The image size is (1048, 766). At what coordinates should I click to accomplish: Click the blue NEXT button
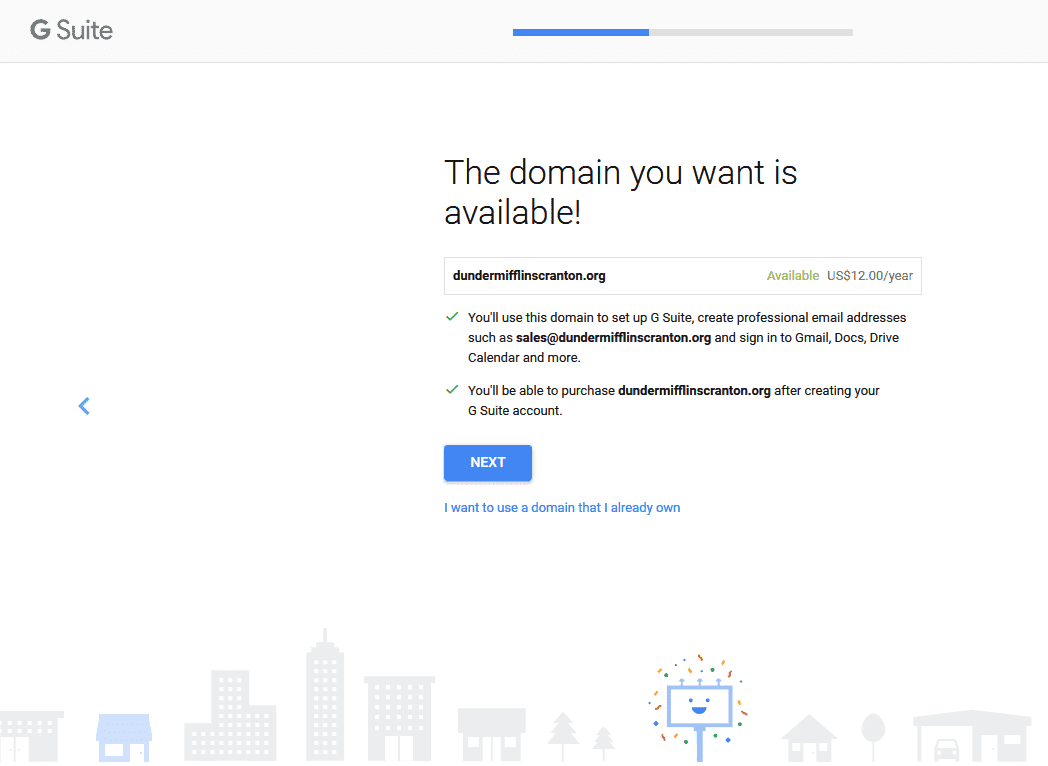pos(488,463)
